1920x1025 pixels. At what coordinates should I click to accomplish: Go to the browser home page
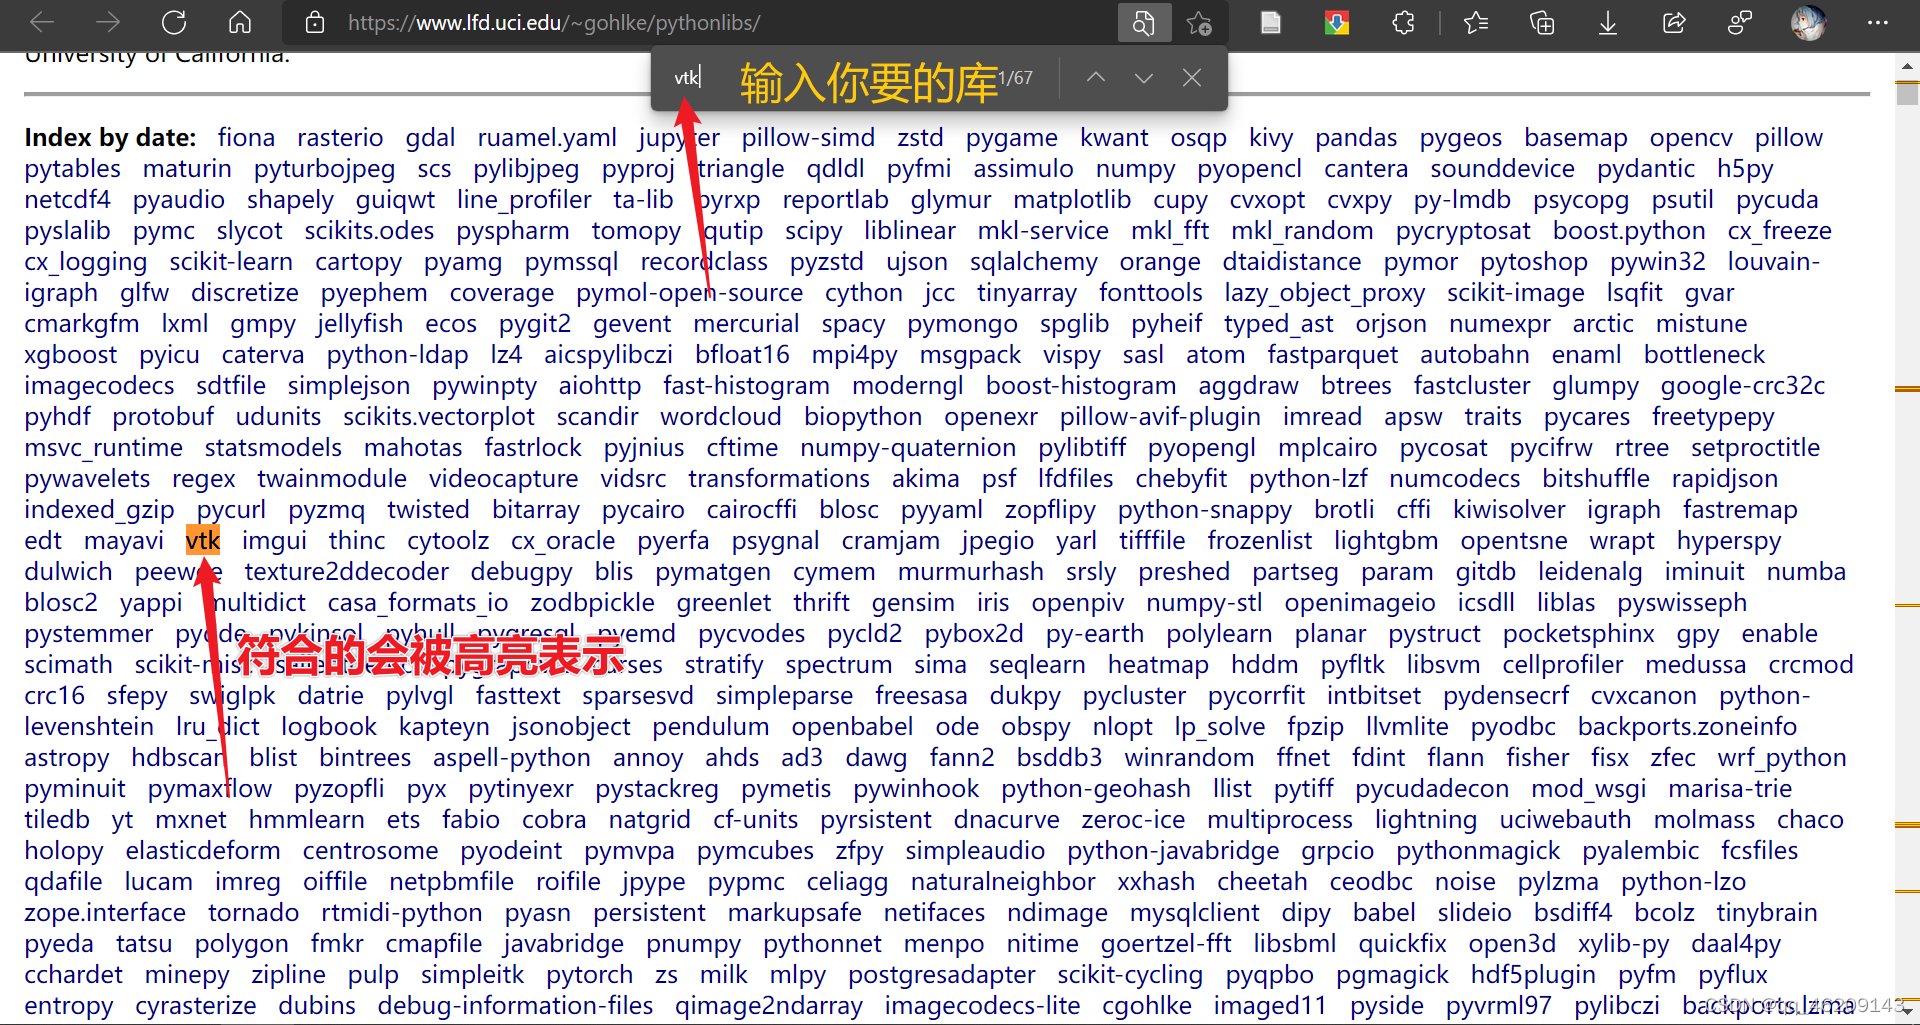(x=240, y=22)
